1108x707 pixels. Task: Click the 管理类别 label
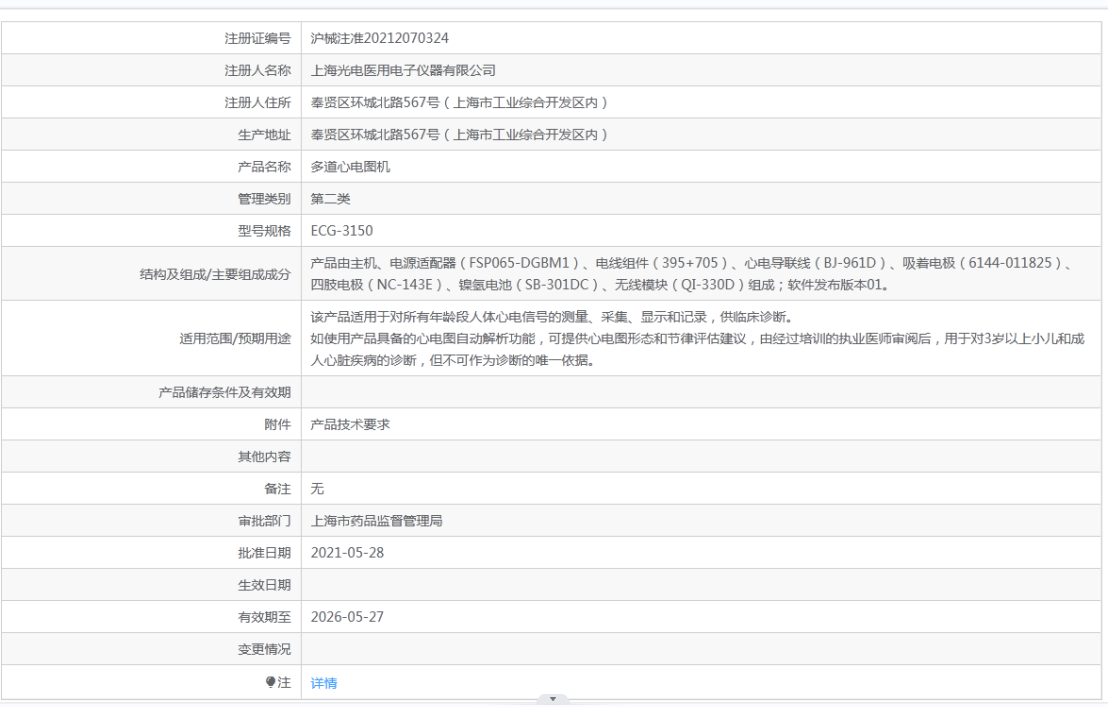point(264,198)
